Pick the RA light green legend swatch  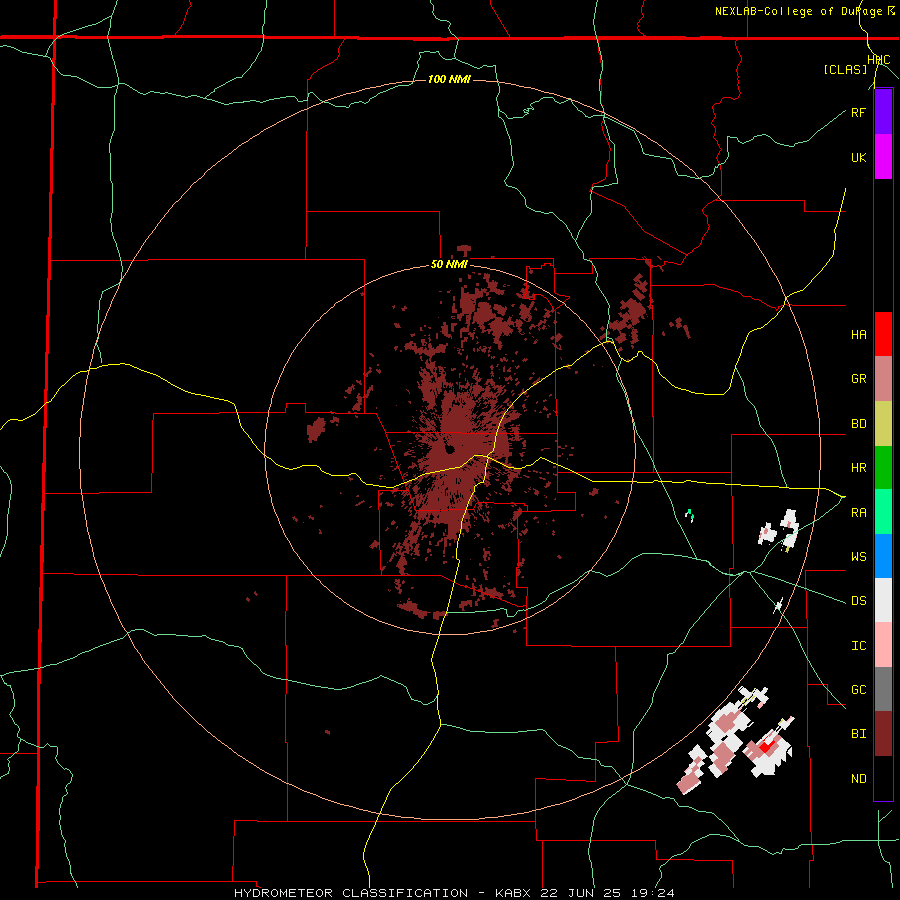tap(883, 512)
